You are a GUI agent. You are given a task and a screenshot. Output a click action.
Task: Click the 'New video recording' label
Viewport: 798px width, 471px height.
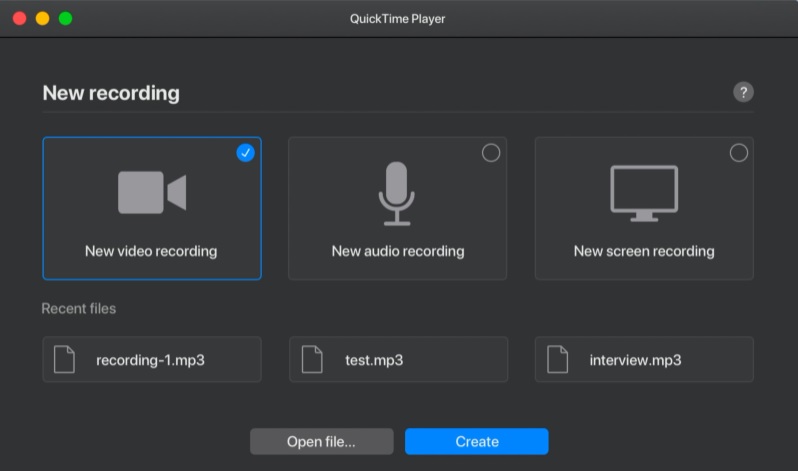(151, 251)
